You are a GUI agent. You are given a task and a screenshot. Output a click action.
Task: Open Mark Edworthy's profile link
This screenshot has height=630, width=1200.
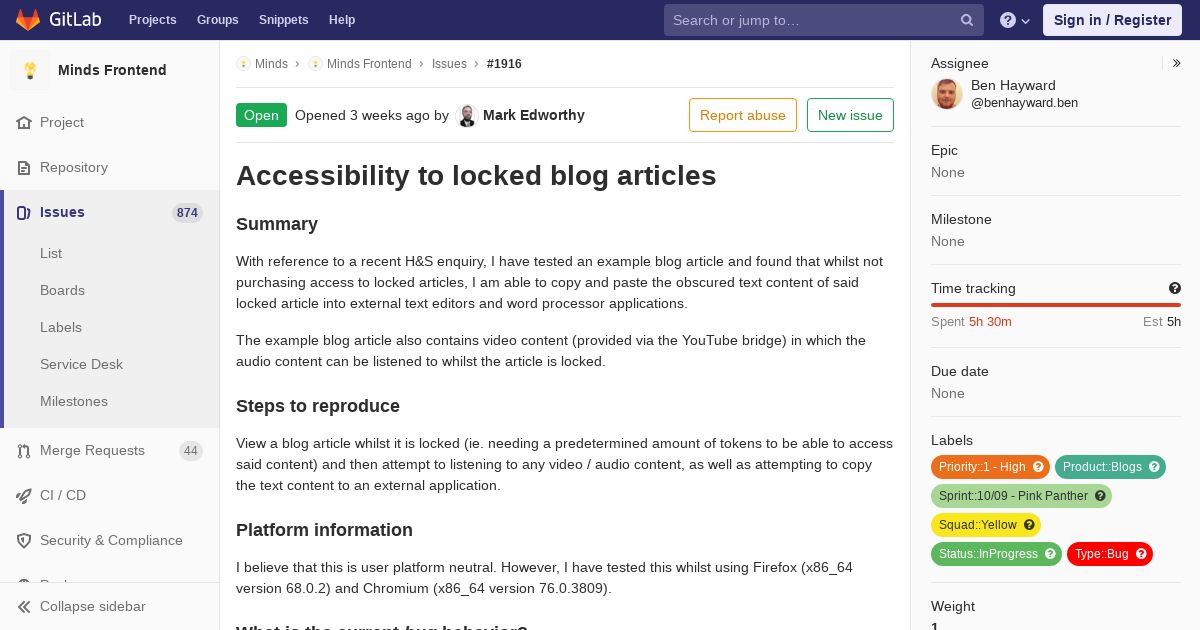(533, 115)
